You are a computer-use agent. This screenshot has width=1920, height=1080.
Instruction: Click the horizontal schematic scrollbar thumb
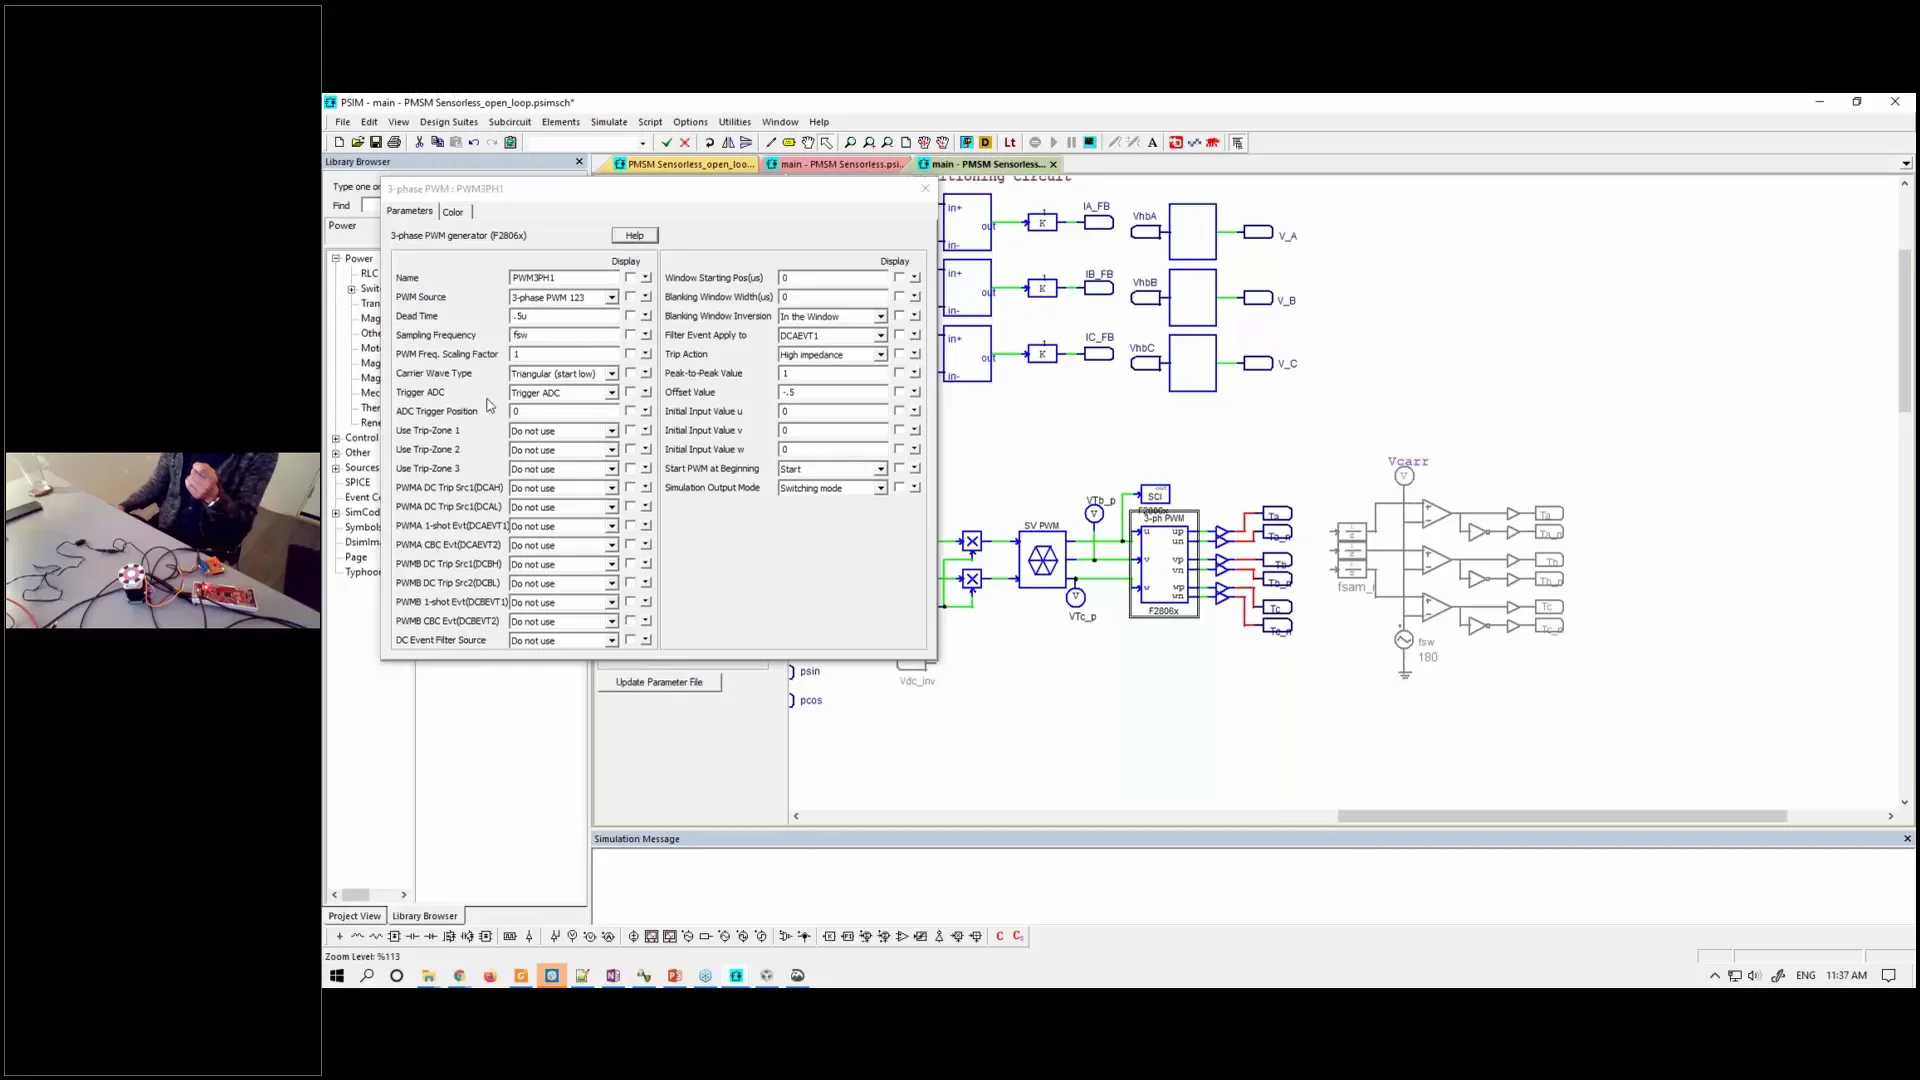pyautogui.click(x=1561, y=816)
